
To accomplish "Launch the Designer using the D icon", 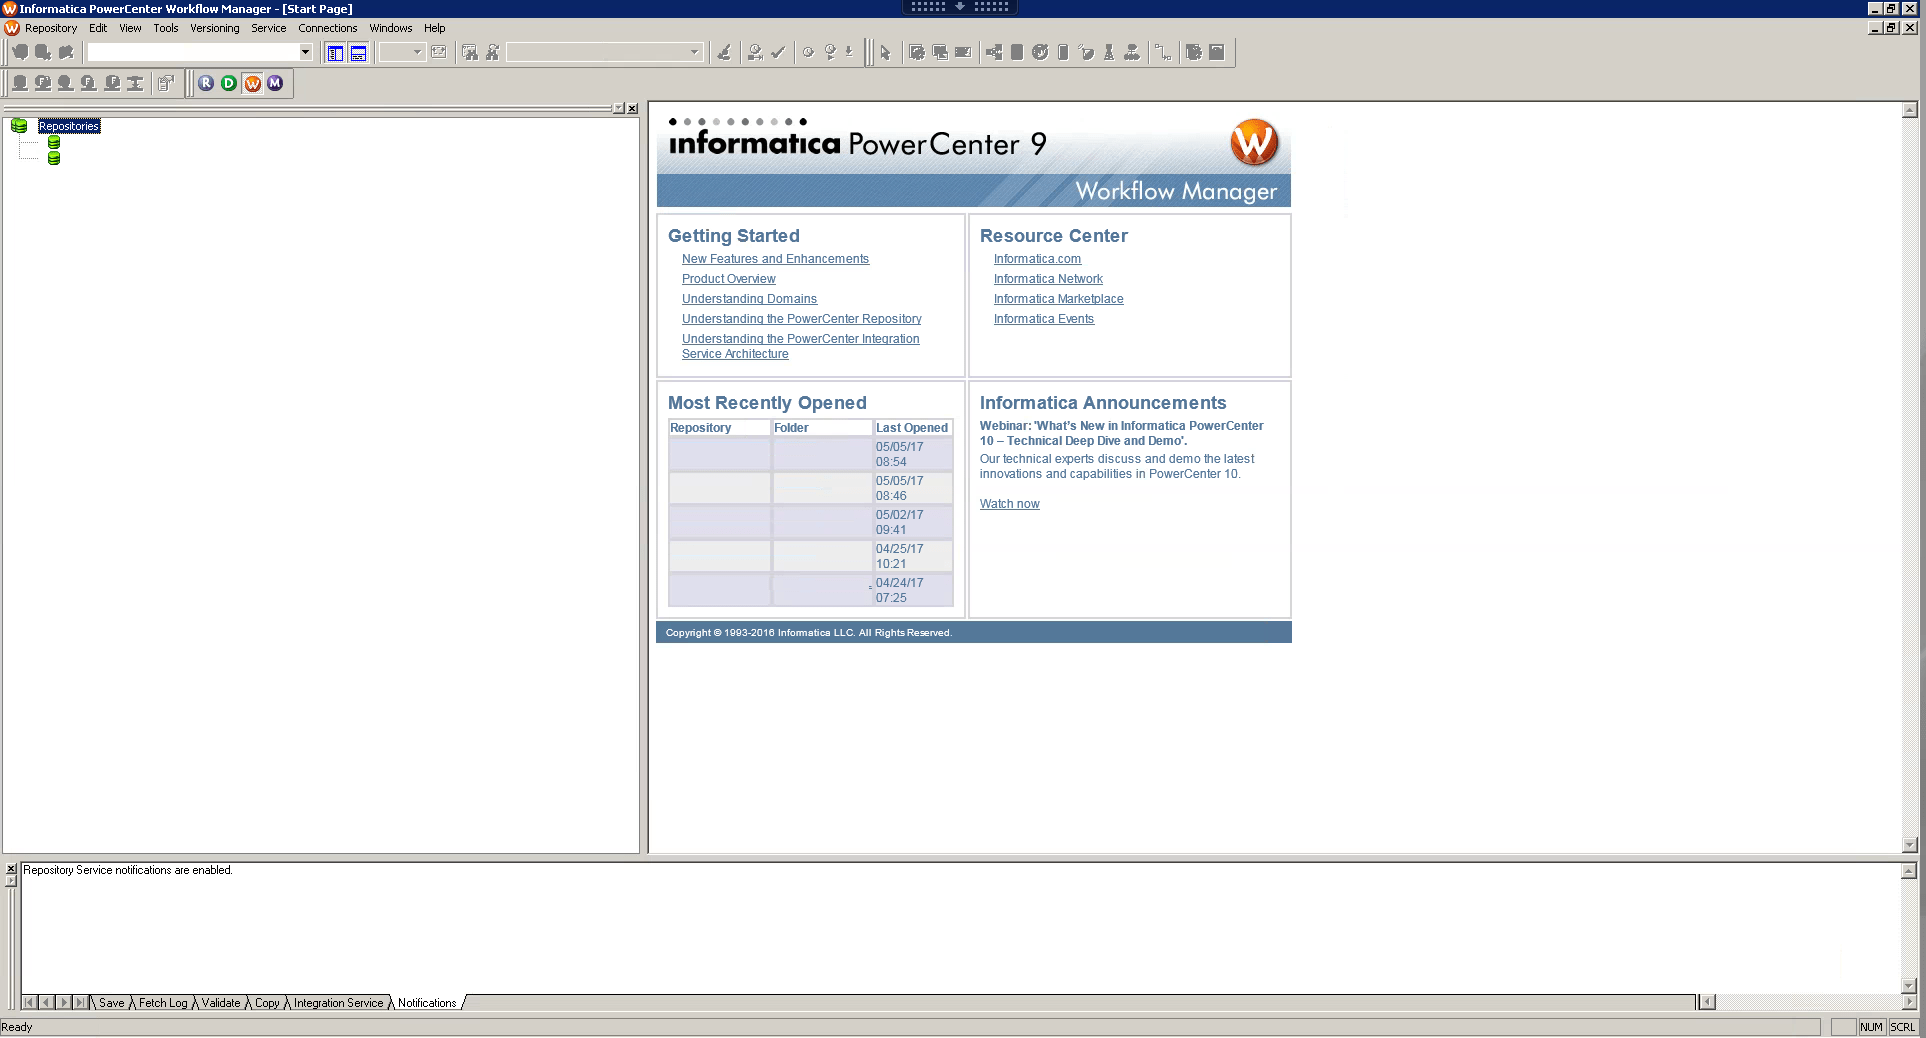I will tap(228, 83).
